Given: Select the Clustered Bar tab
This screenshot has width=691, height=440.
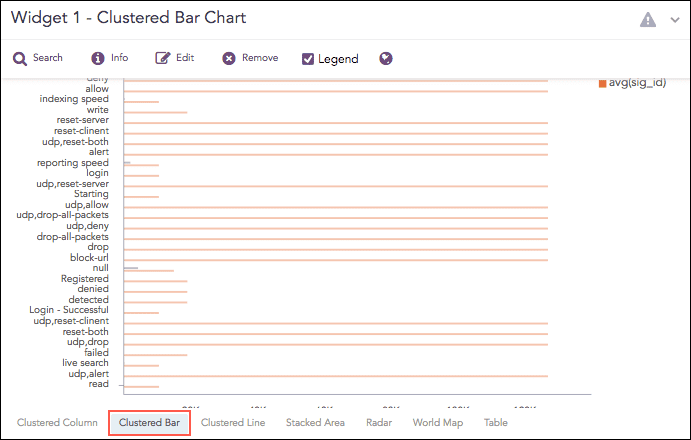Looking at the screenshot, I should [149, 423].
